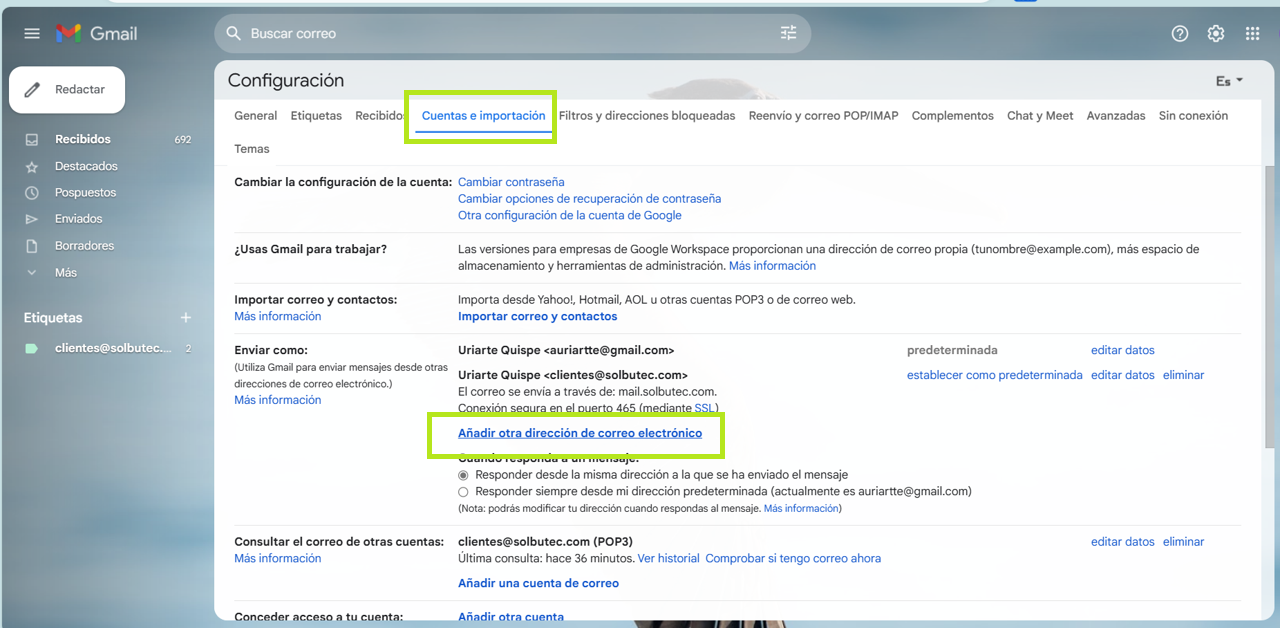Open the Destacados starred folder
The height and width of the screenshot is (628, 1280).
click(x=86, y=166)
